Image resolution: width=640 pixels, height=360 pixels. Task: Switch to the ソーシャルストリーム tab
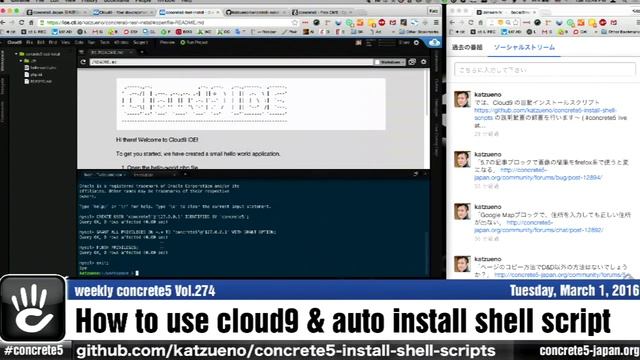coord(524,47)
